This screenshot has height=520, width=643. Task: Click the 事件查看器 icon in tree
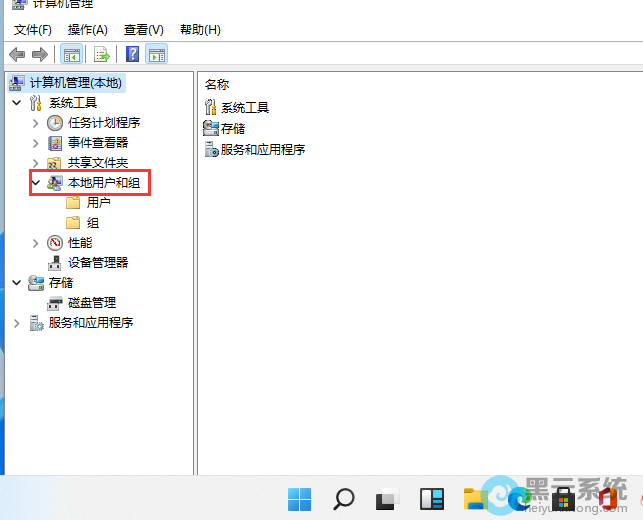point(55,143)
